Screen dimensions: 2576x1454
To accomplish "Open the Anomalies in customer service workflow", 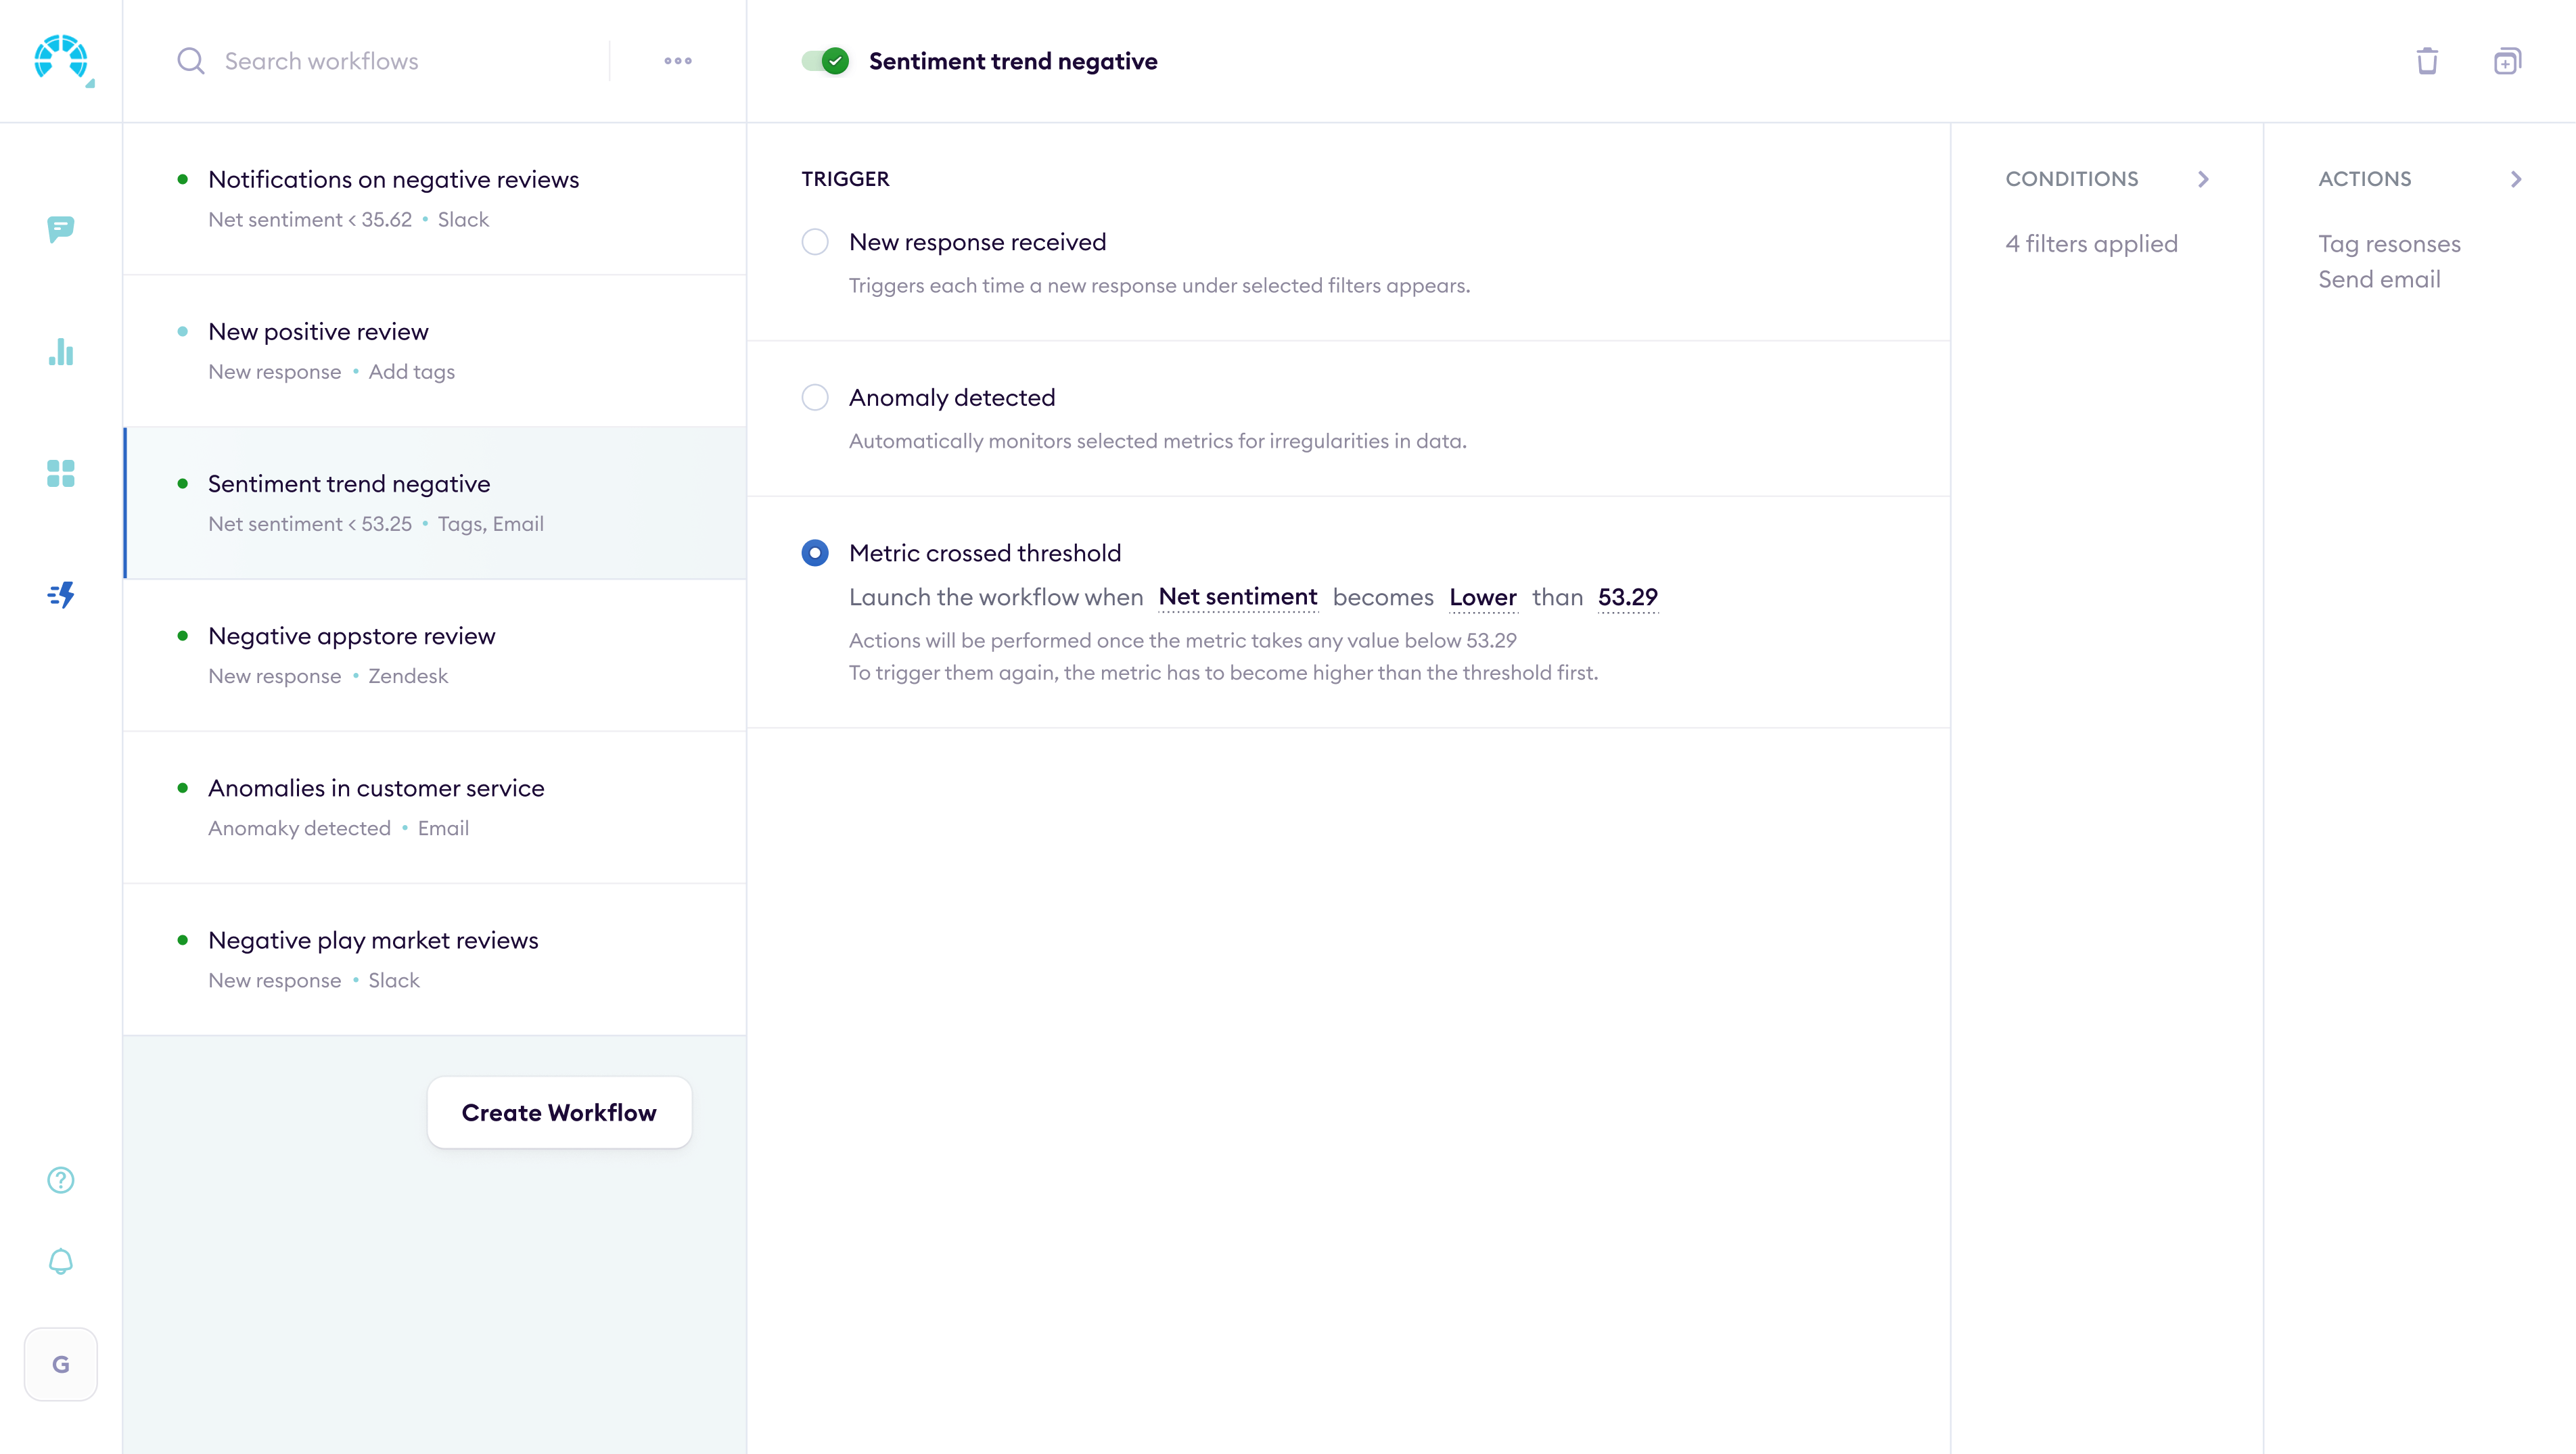I will pos(376,788).
